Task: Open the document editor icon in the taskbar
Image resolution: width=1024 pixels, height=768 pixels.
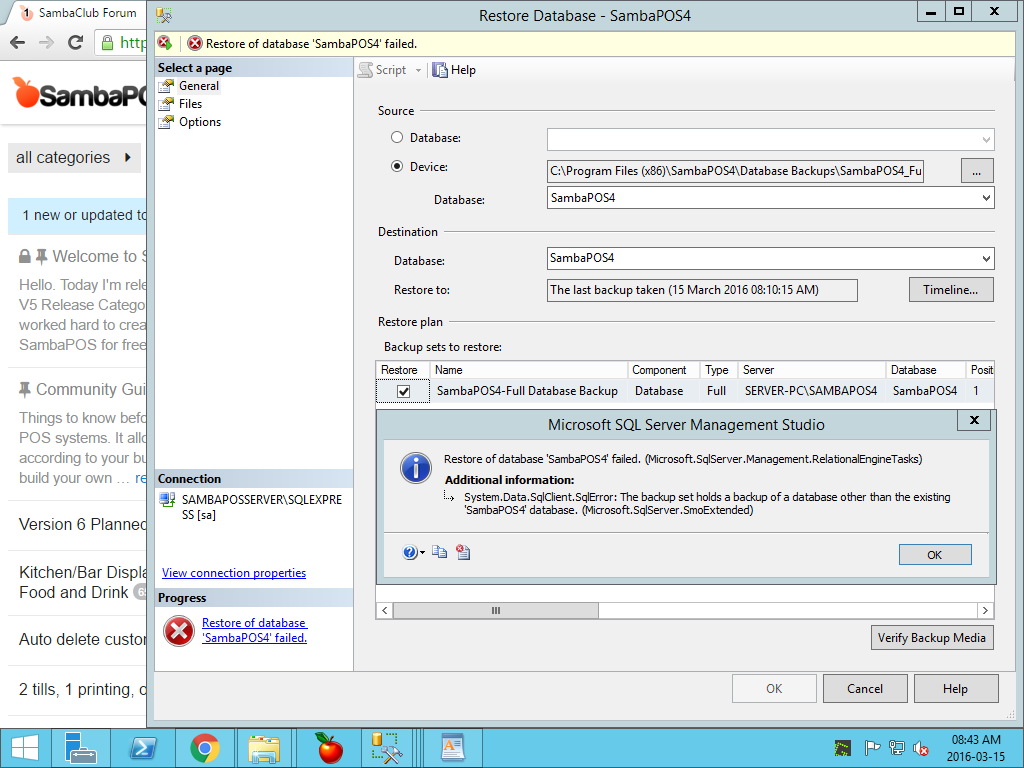Action: [x=453, y=748]
